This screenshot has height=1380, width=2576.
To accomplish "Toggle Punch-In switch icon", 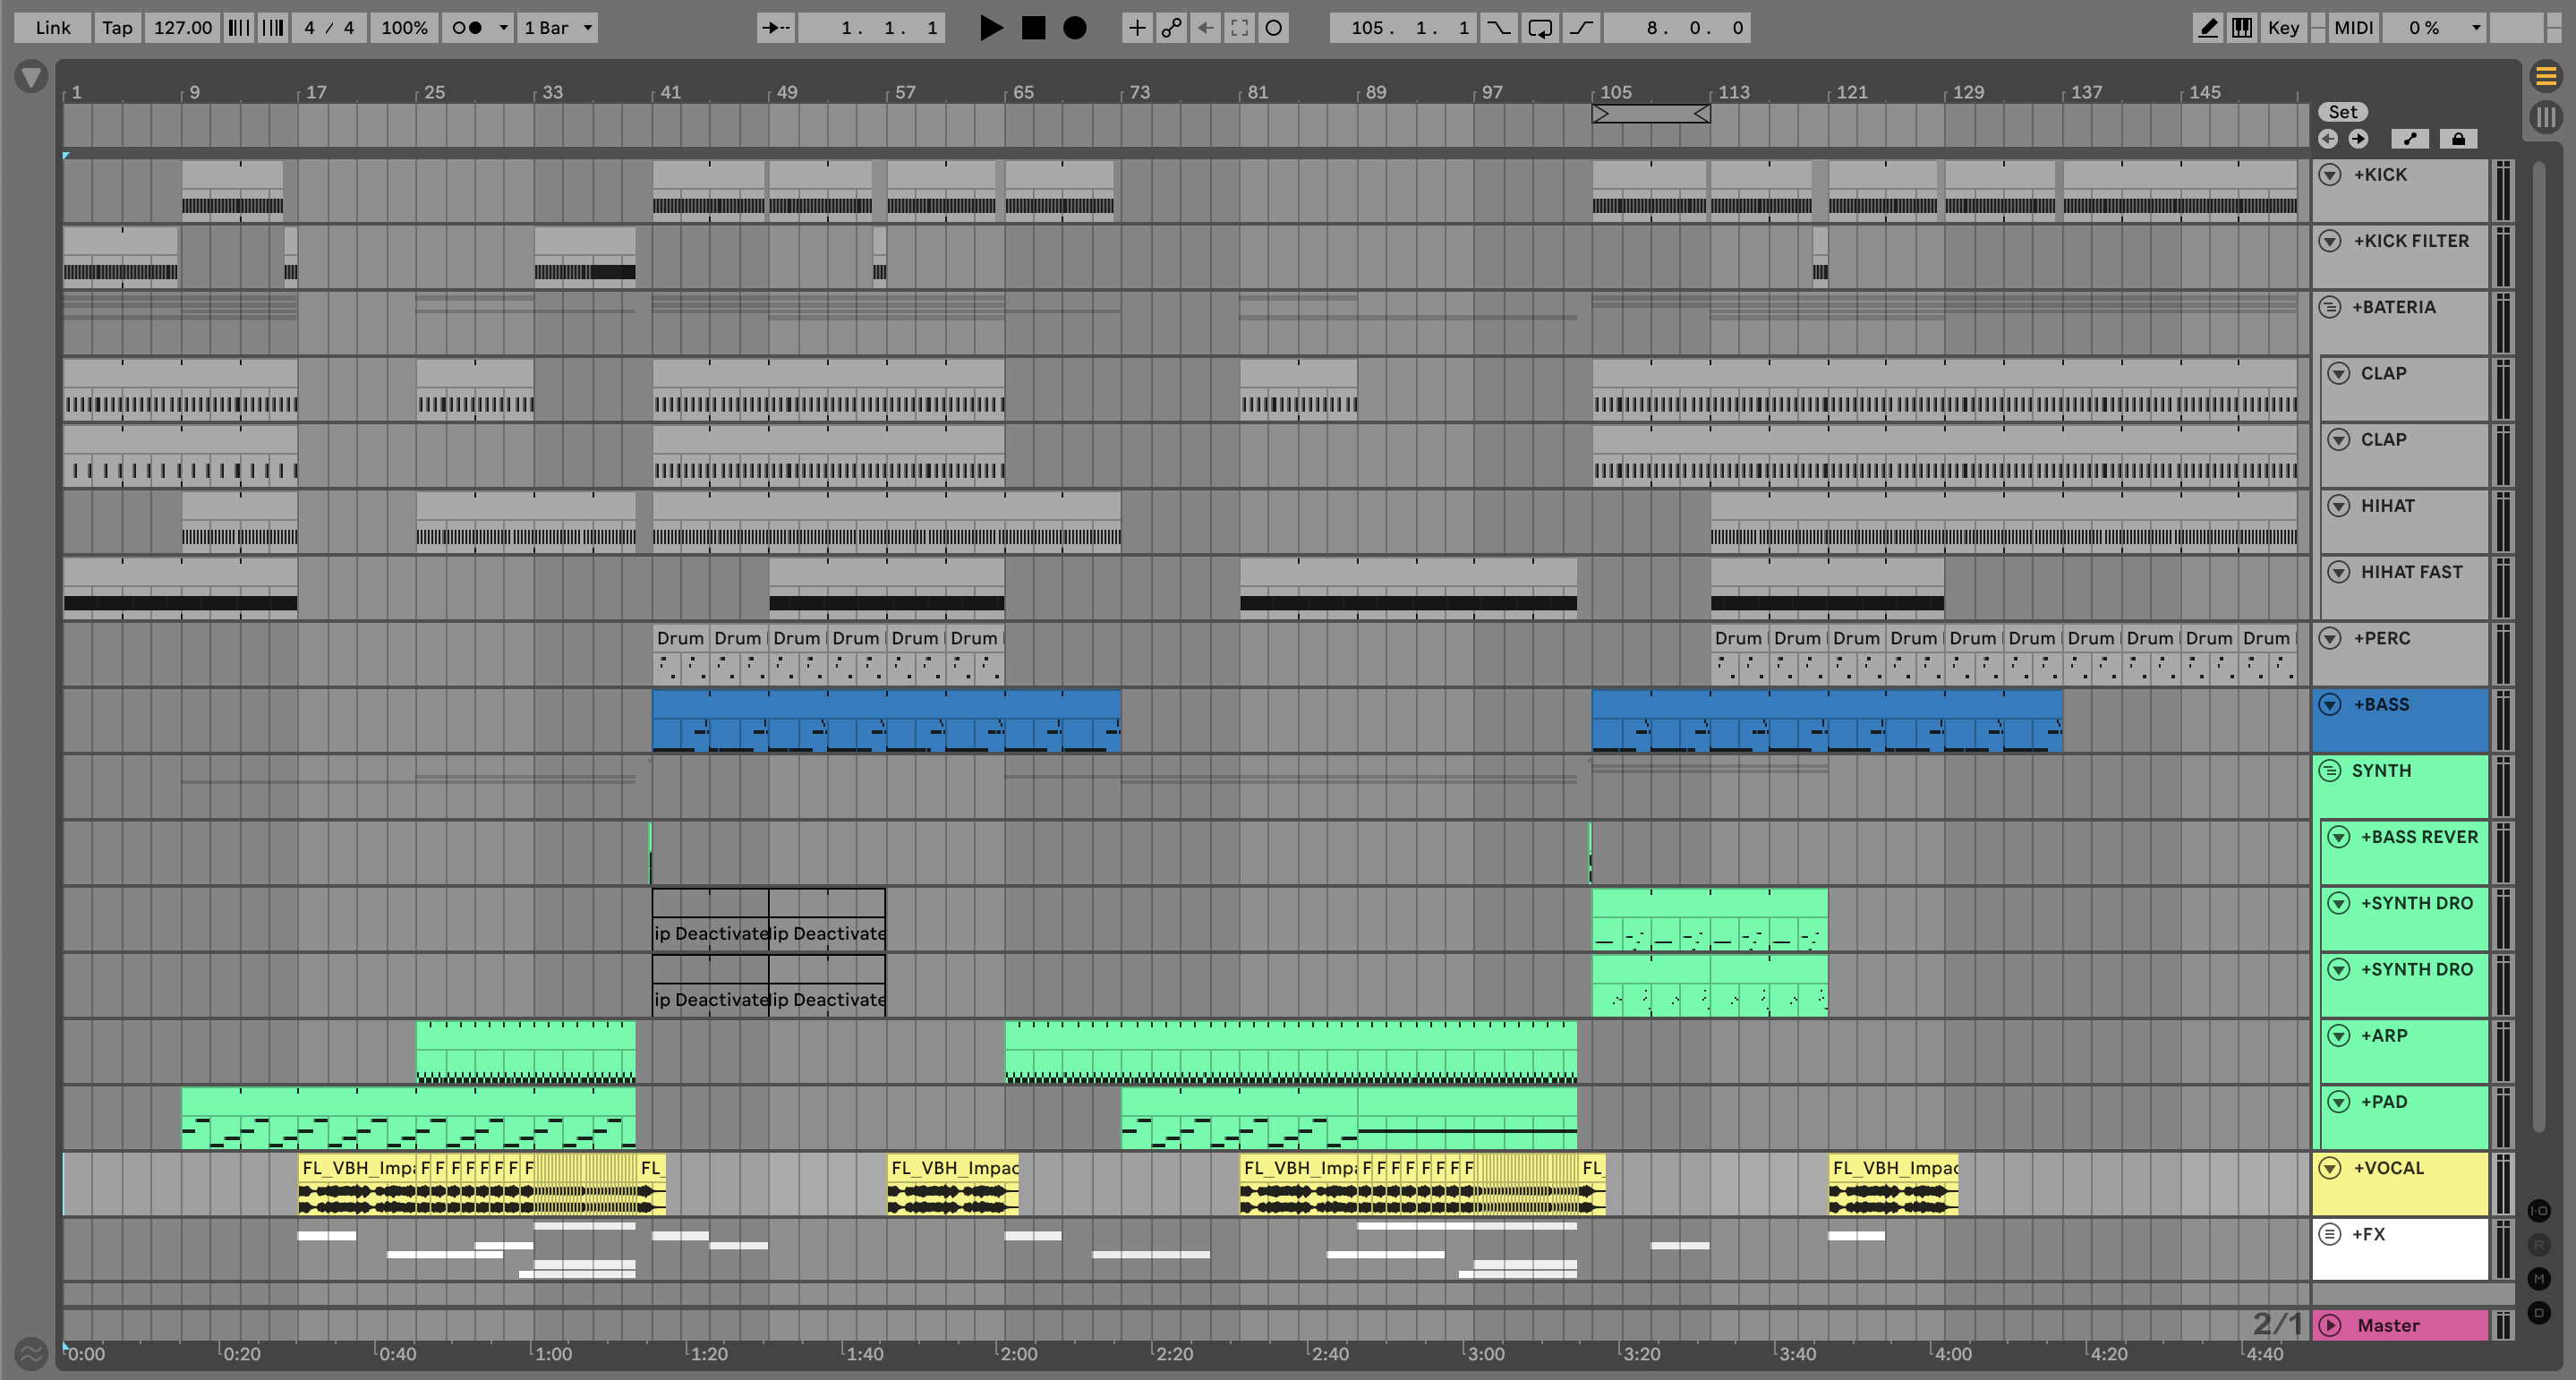I will (1498, 28).
